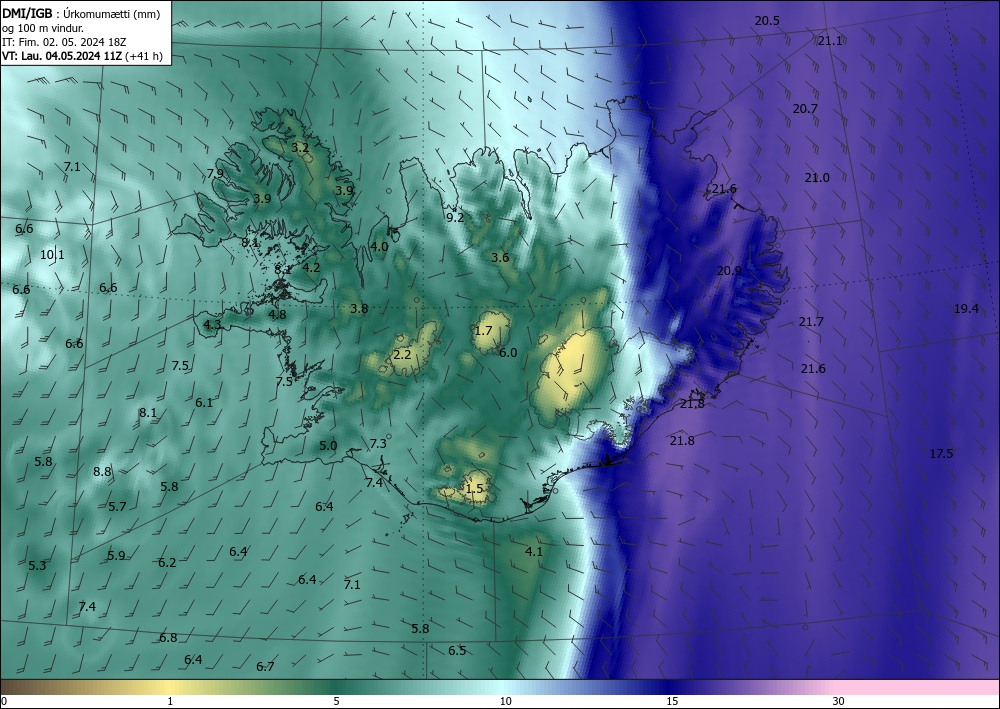
Task: Click the 4.3 precipitation value
Action: coord(212,325)
